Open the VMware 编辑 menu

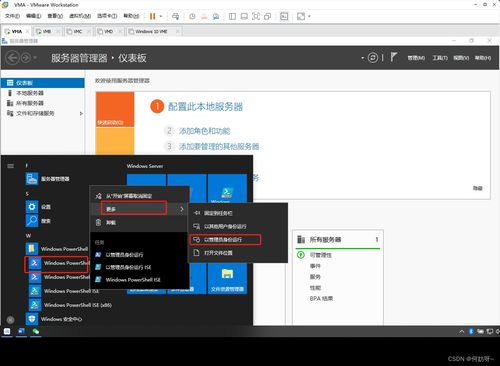coord(34,16)
